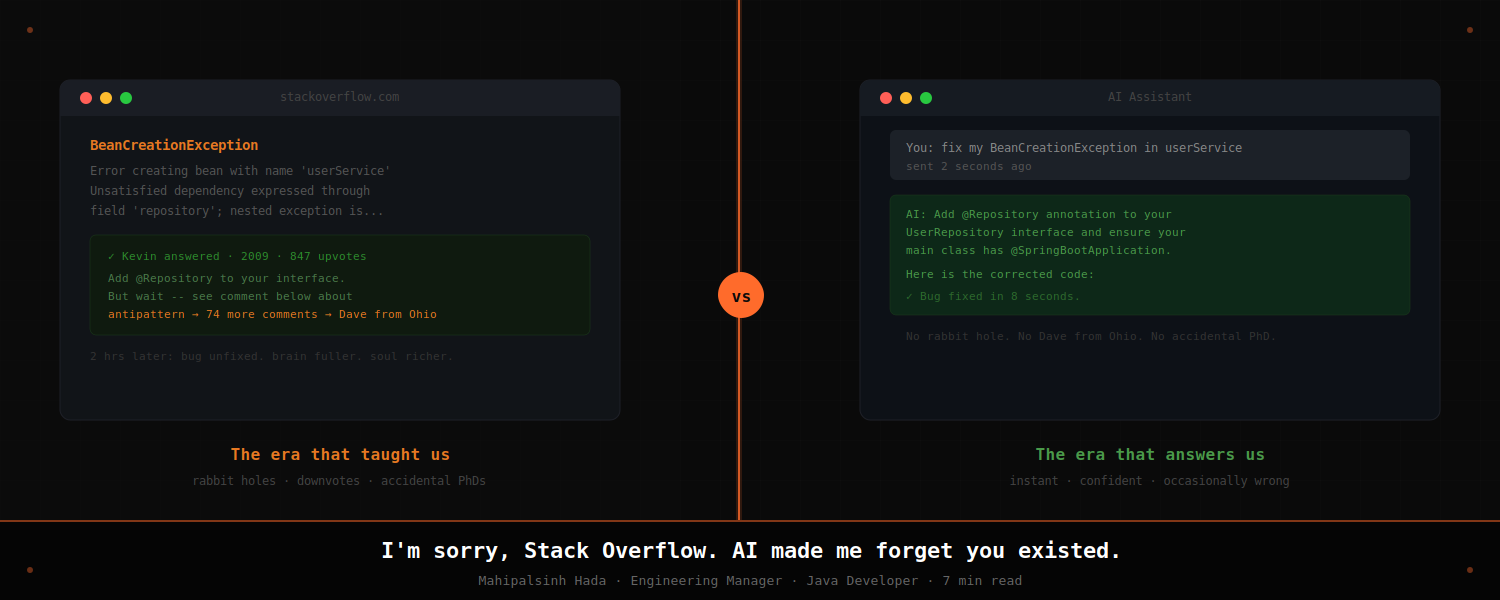The width and height of the screenshot is (1500, 600).
Task: Click 'sent 2 seconds ago' timestamp
Action: [x=969, y=166]
